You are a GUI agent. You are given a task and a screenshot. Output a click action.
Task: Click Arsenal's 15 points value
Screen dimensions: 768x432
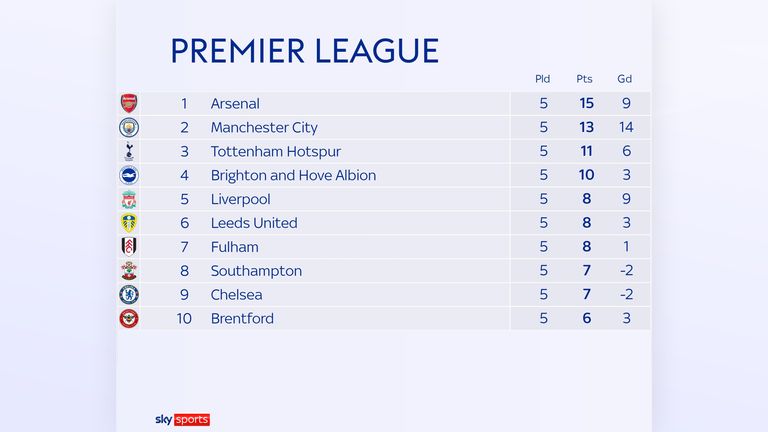[586, 103]
